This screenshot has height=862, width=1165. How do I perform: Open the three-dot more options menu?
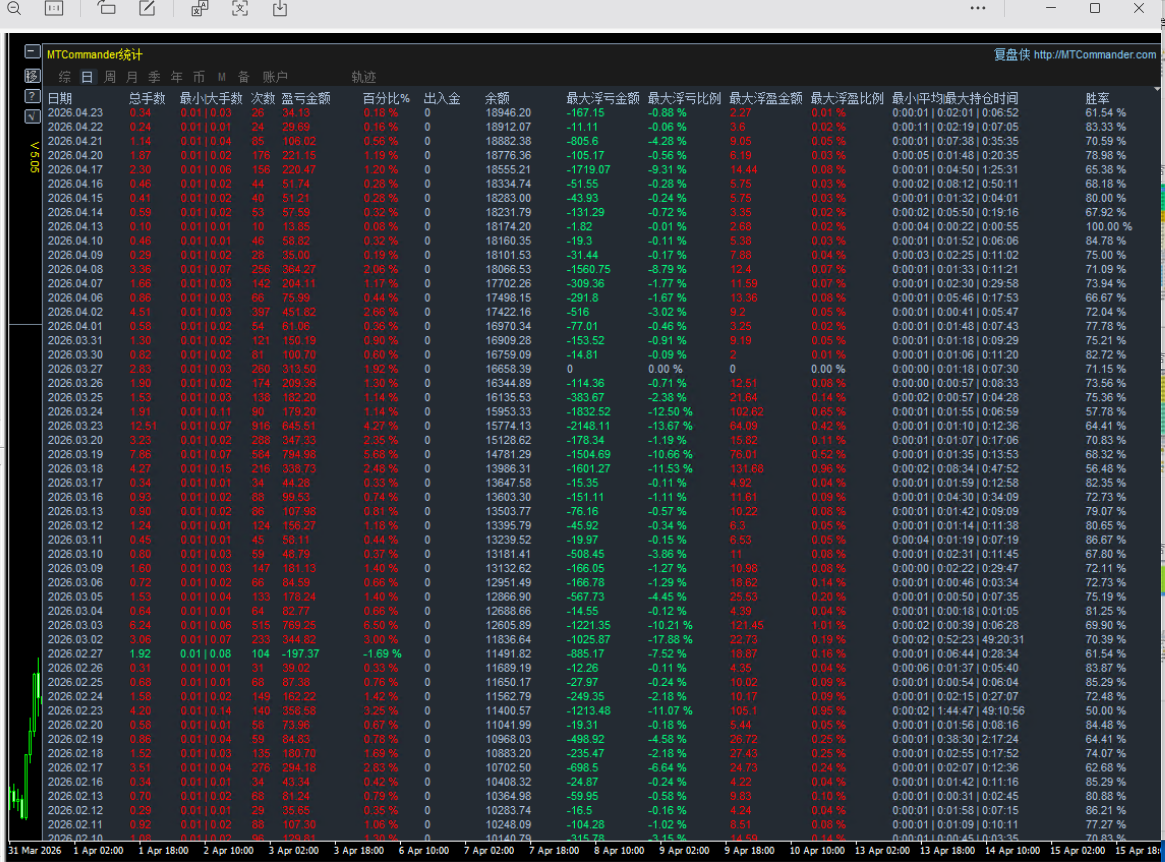click(x=978, y=8)
